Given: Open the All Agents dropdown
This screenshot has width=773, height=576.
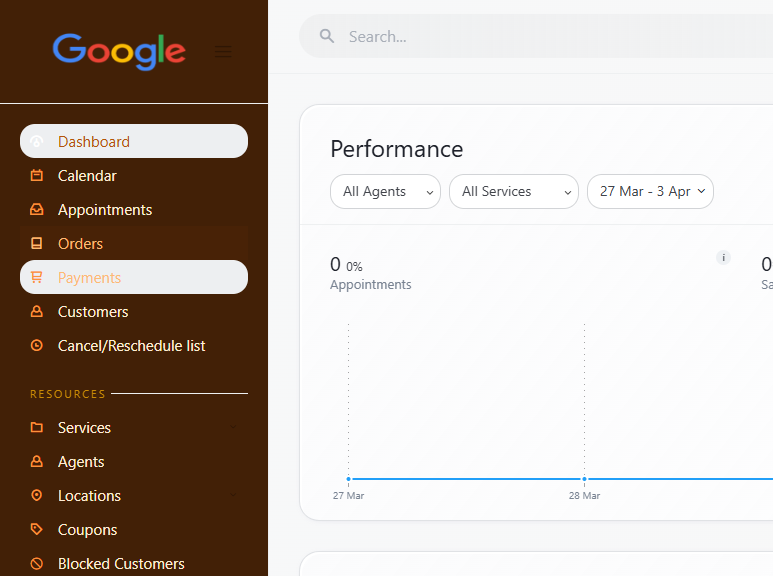Looking at the screenshot, I should (x=385, y=191).
